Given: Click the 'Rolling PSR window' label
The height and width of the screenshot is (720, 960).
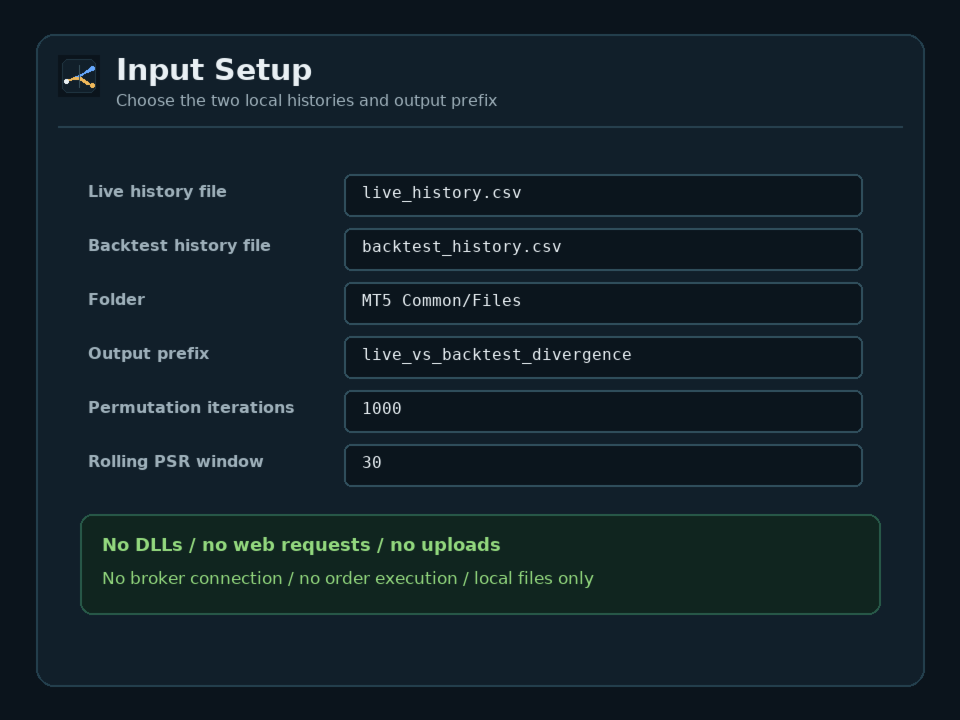Looking at the screenshot, I should click(176, 461).
